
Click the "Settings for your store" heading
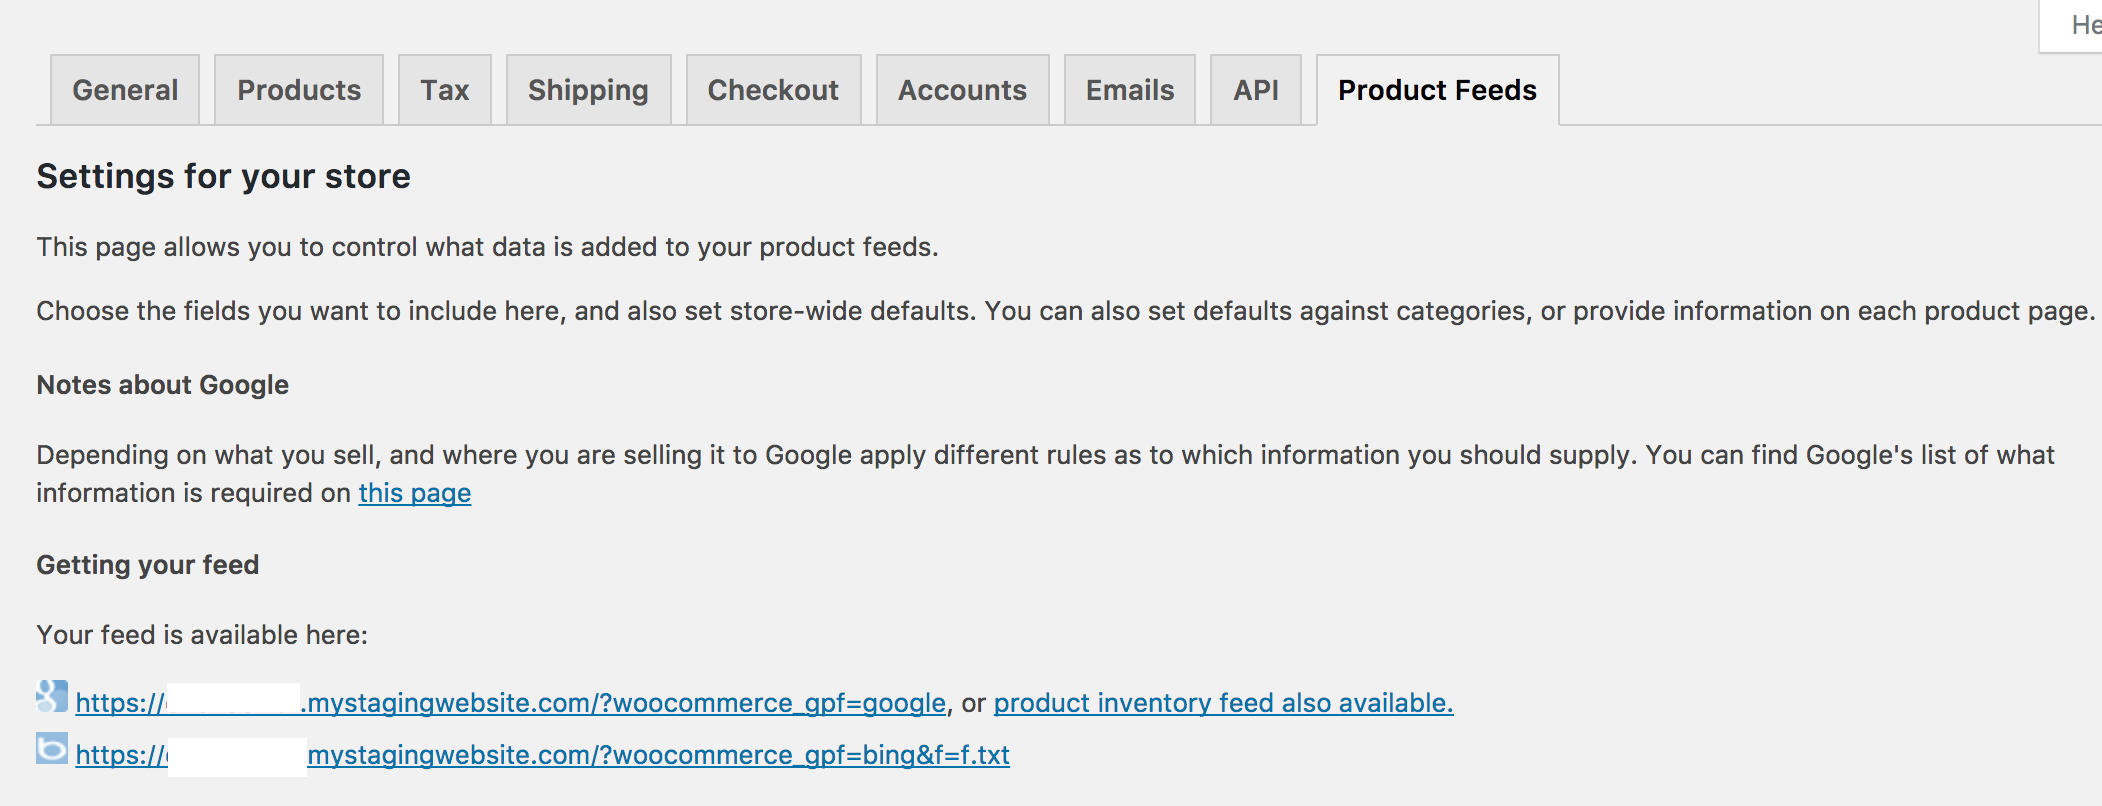pyautogui.click(x=224, y=176)
